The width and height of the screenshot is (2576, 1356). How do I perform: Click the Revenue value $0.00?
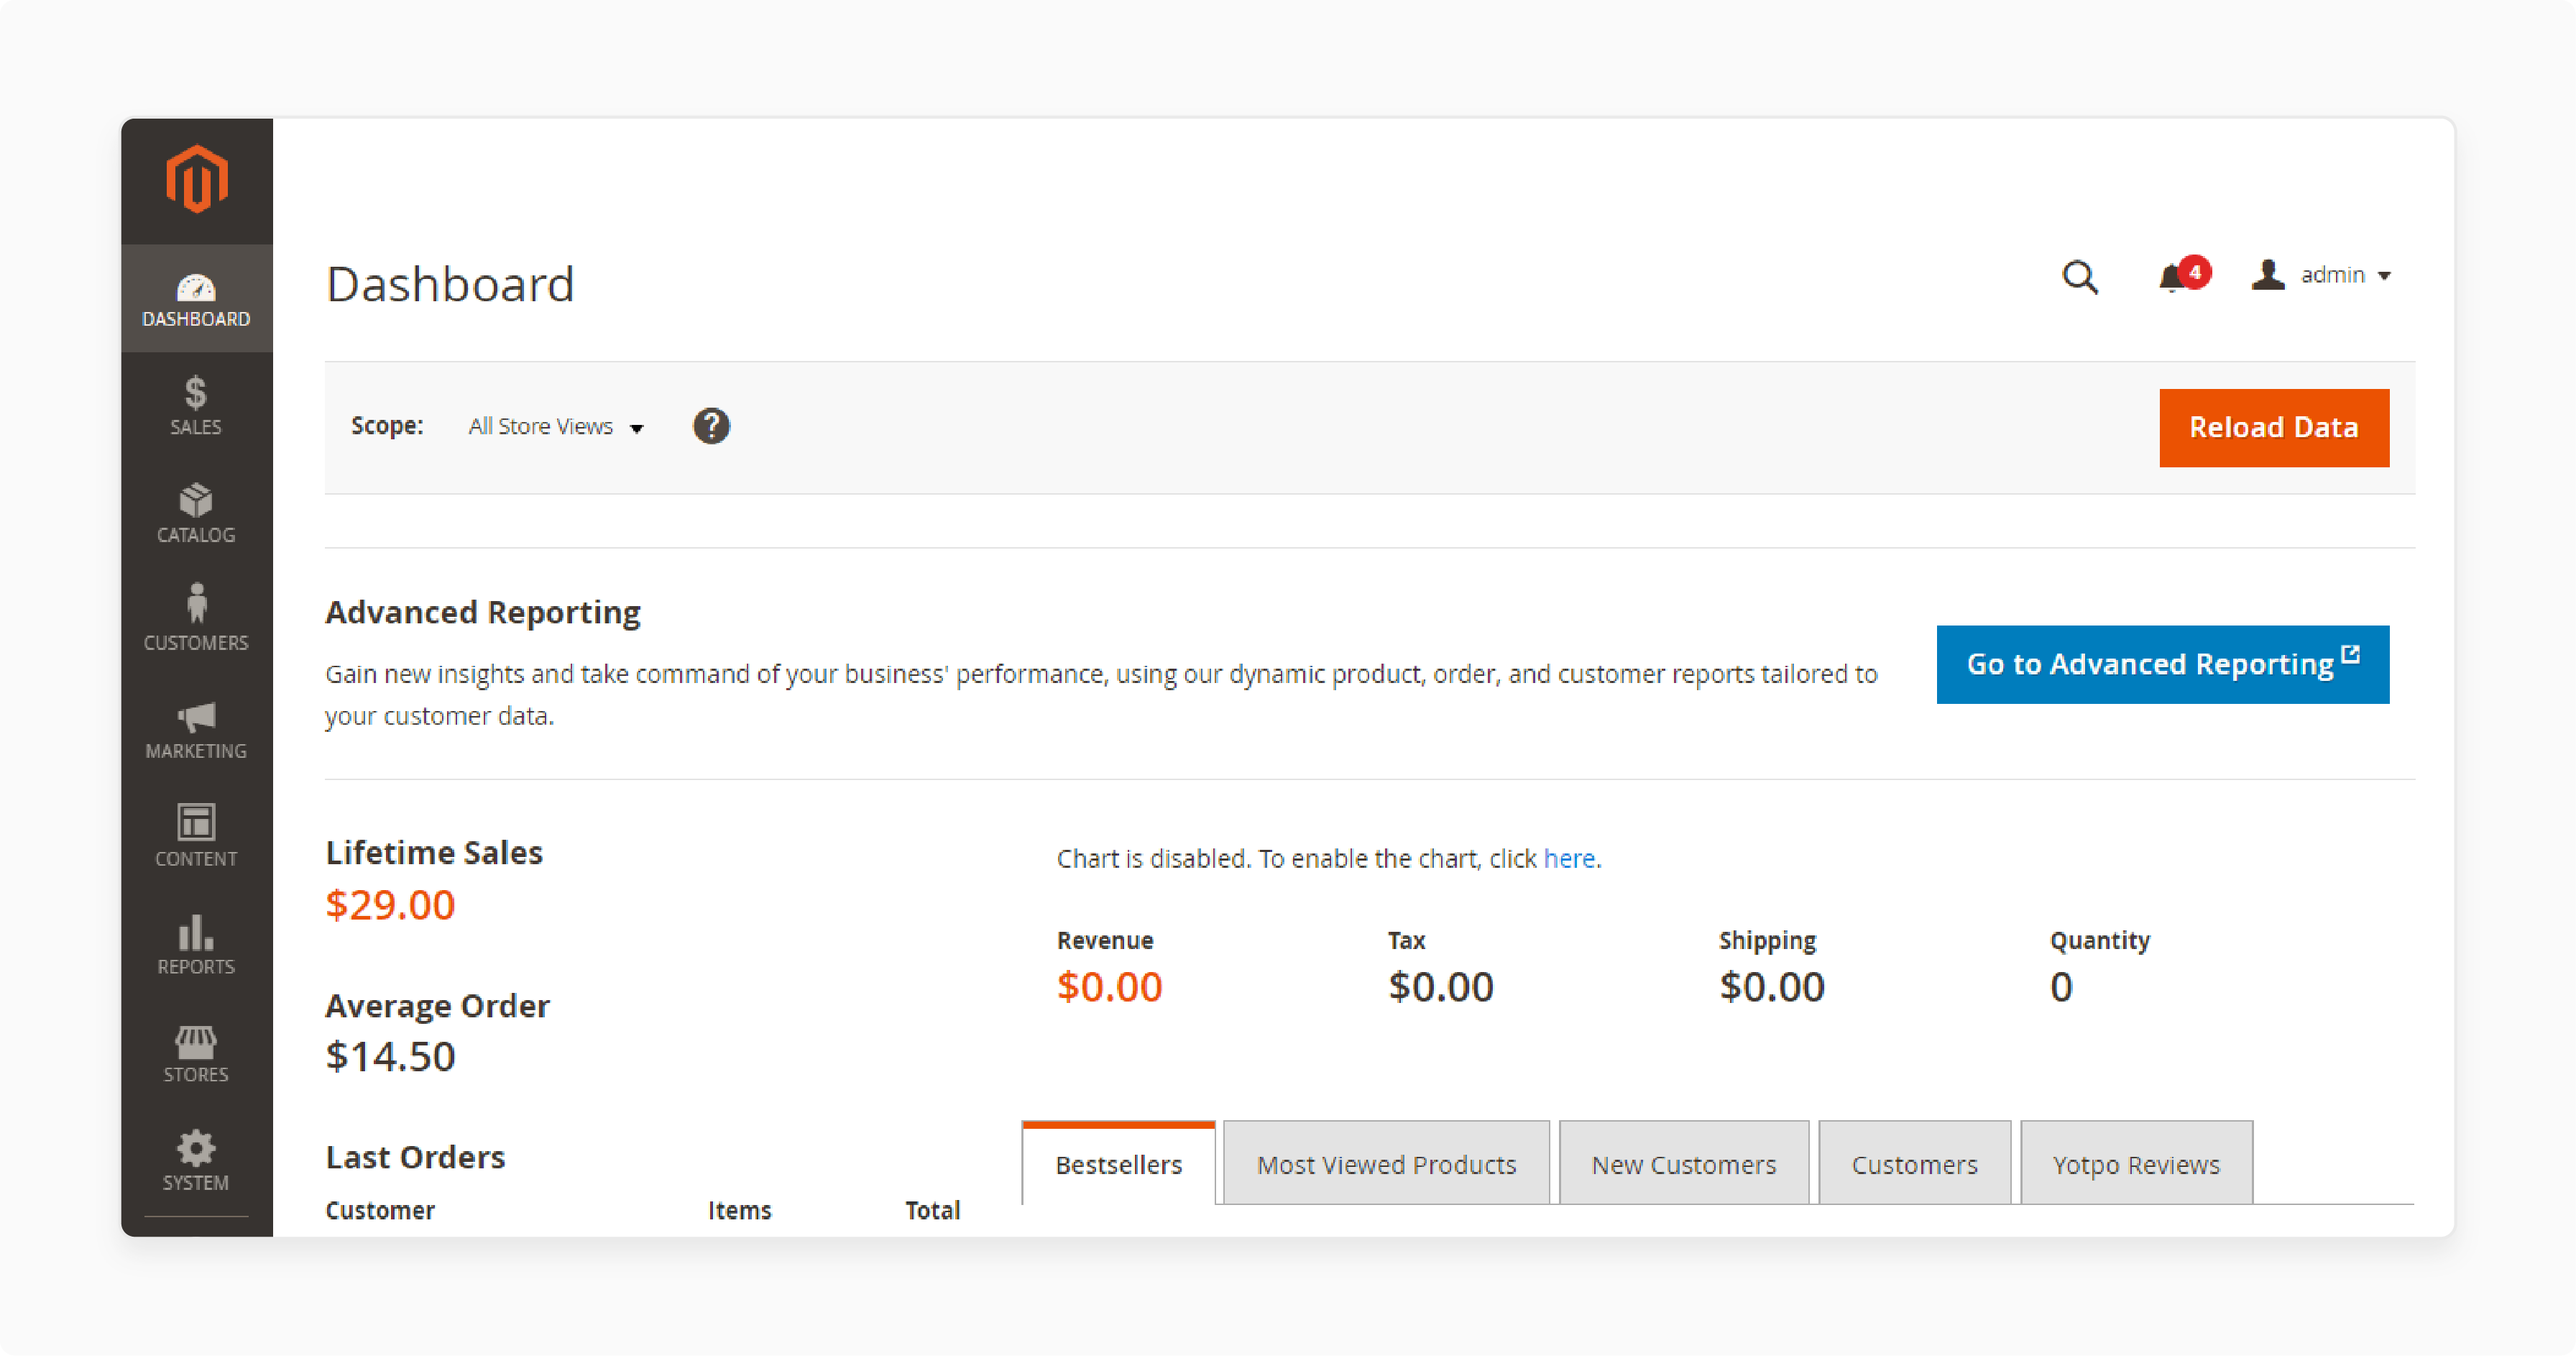click(1110, 987)
